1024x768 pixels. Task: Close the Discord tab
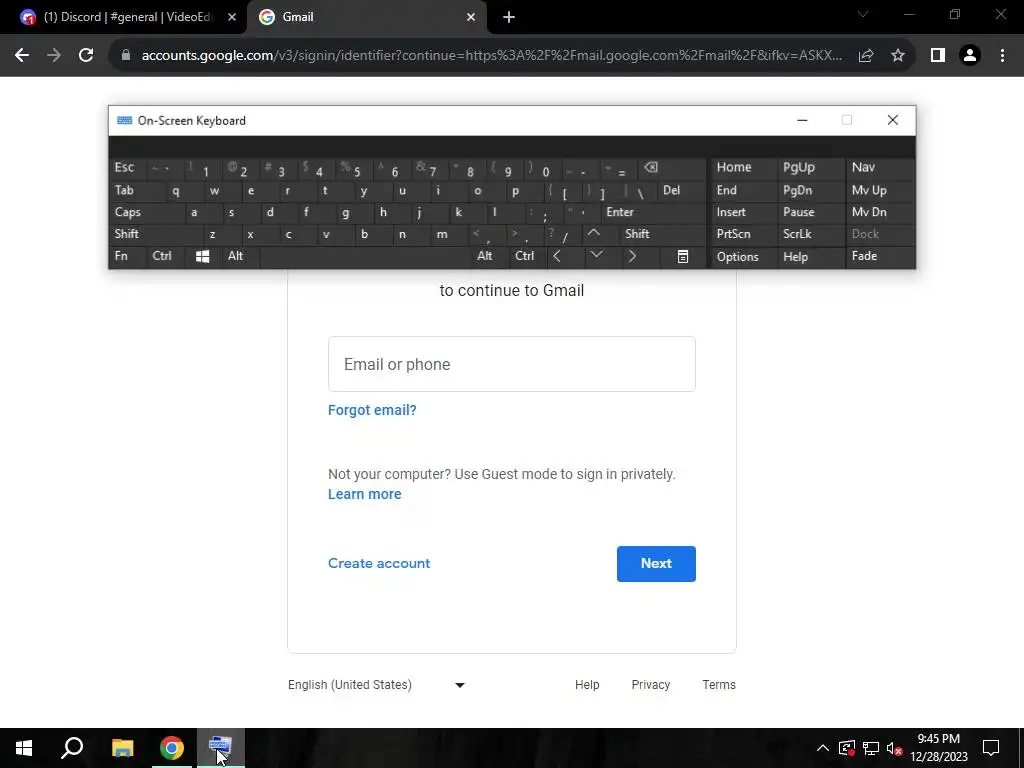232,17
